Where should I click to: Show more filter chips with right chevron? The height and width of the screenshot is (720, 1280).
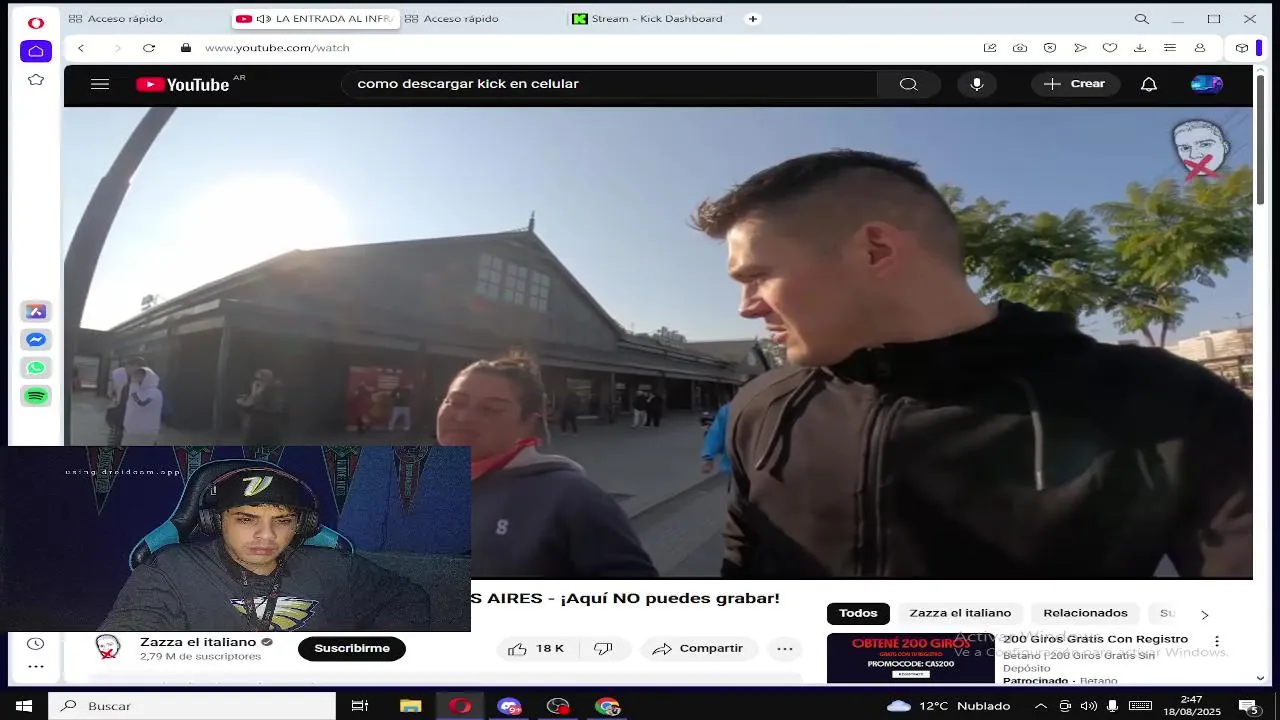coord(1204,614)
